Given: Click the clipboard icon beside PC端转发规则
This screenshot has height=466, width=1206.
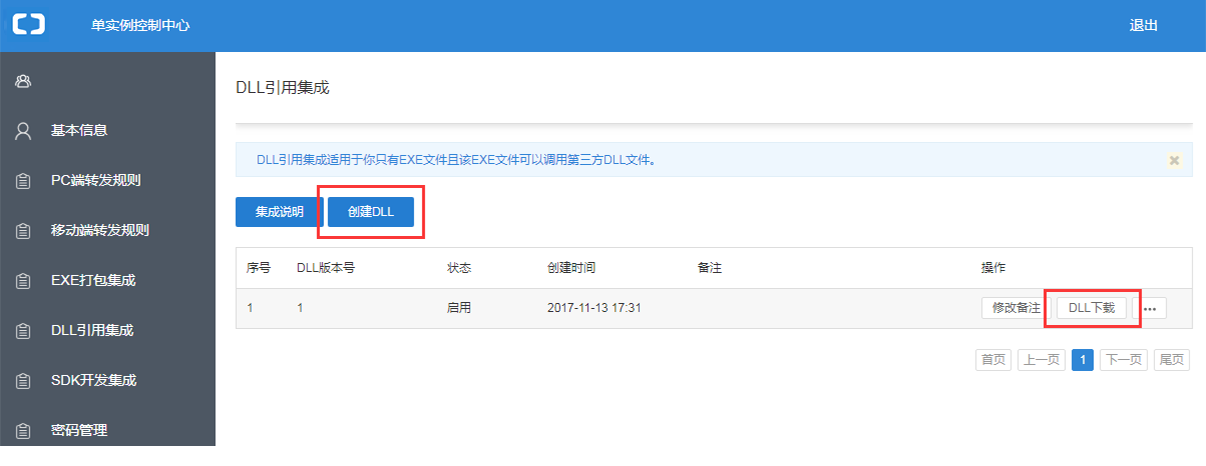Looking at the screenshot, I should (23, 181).
